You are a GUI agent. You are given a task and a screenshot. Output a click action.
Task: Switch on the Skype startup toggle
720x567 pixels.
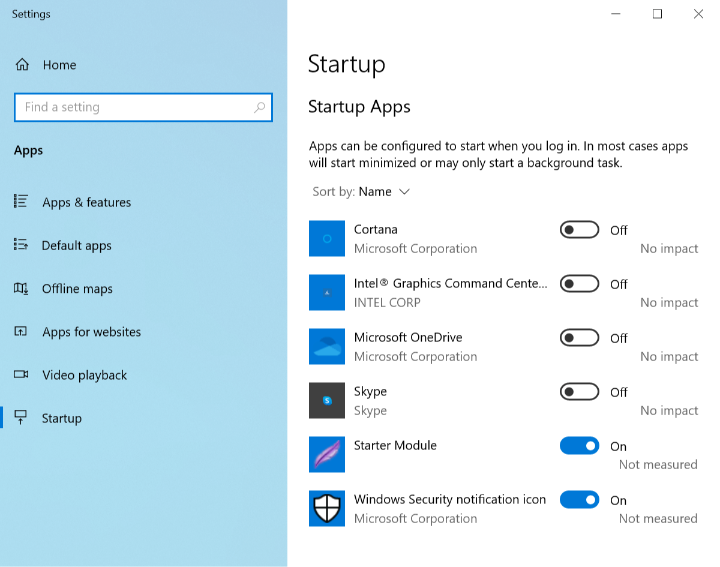(x=579, y=392)
